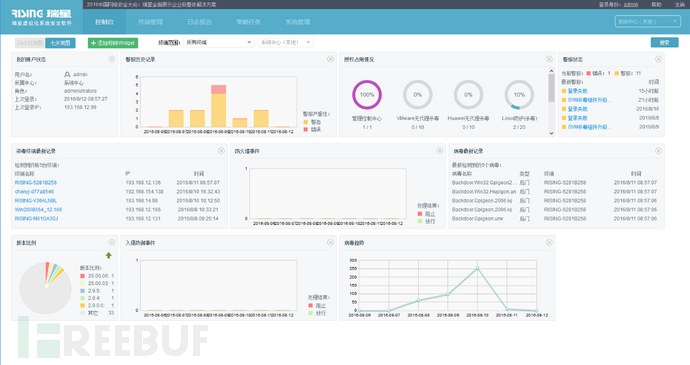This screenshot has width=690, height=365.
Task: Open the 策略任务 tab
Action: point(249,22)
